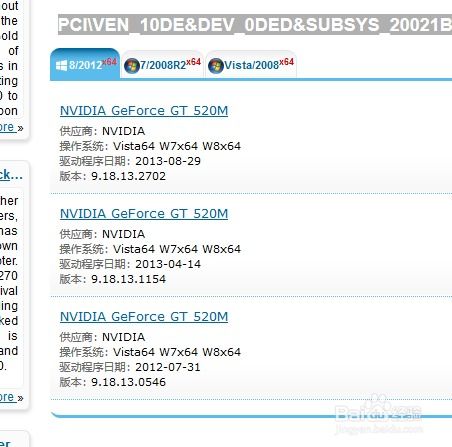Open the first NVIDIA GeForce GT 520M link
Viewport: 452px width, 447px height.
pos(144,111)
